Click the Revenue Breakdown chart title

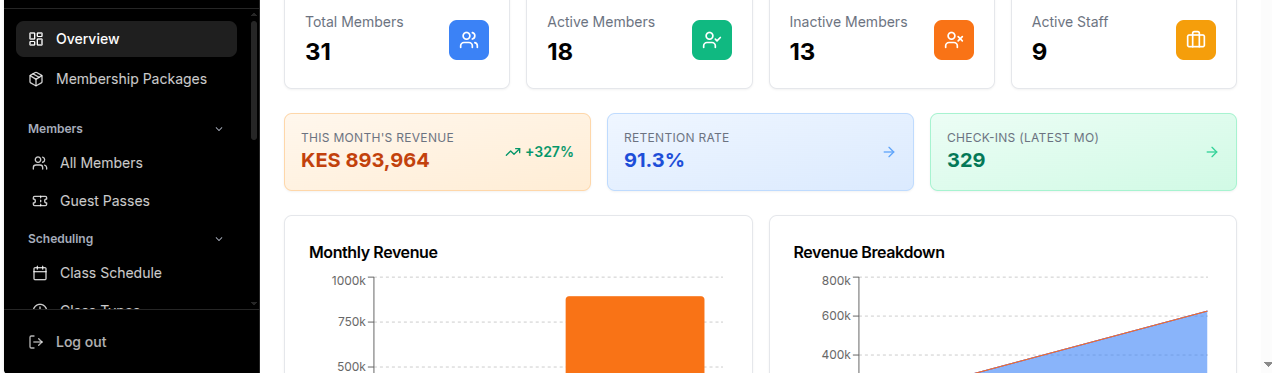(869, 253)
